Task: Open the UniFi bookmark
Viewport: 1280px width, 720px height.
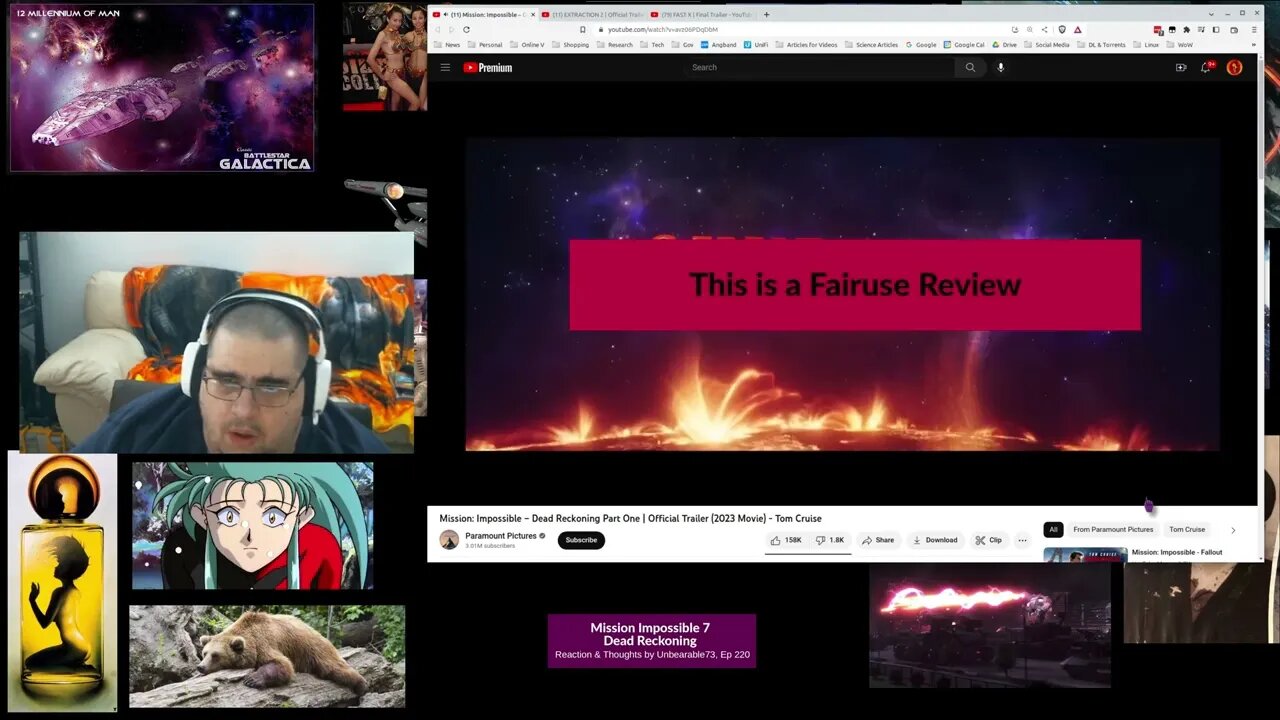Action: point(754,44)
